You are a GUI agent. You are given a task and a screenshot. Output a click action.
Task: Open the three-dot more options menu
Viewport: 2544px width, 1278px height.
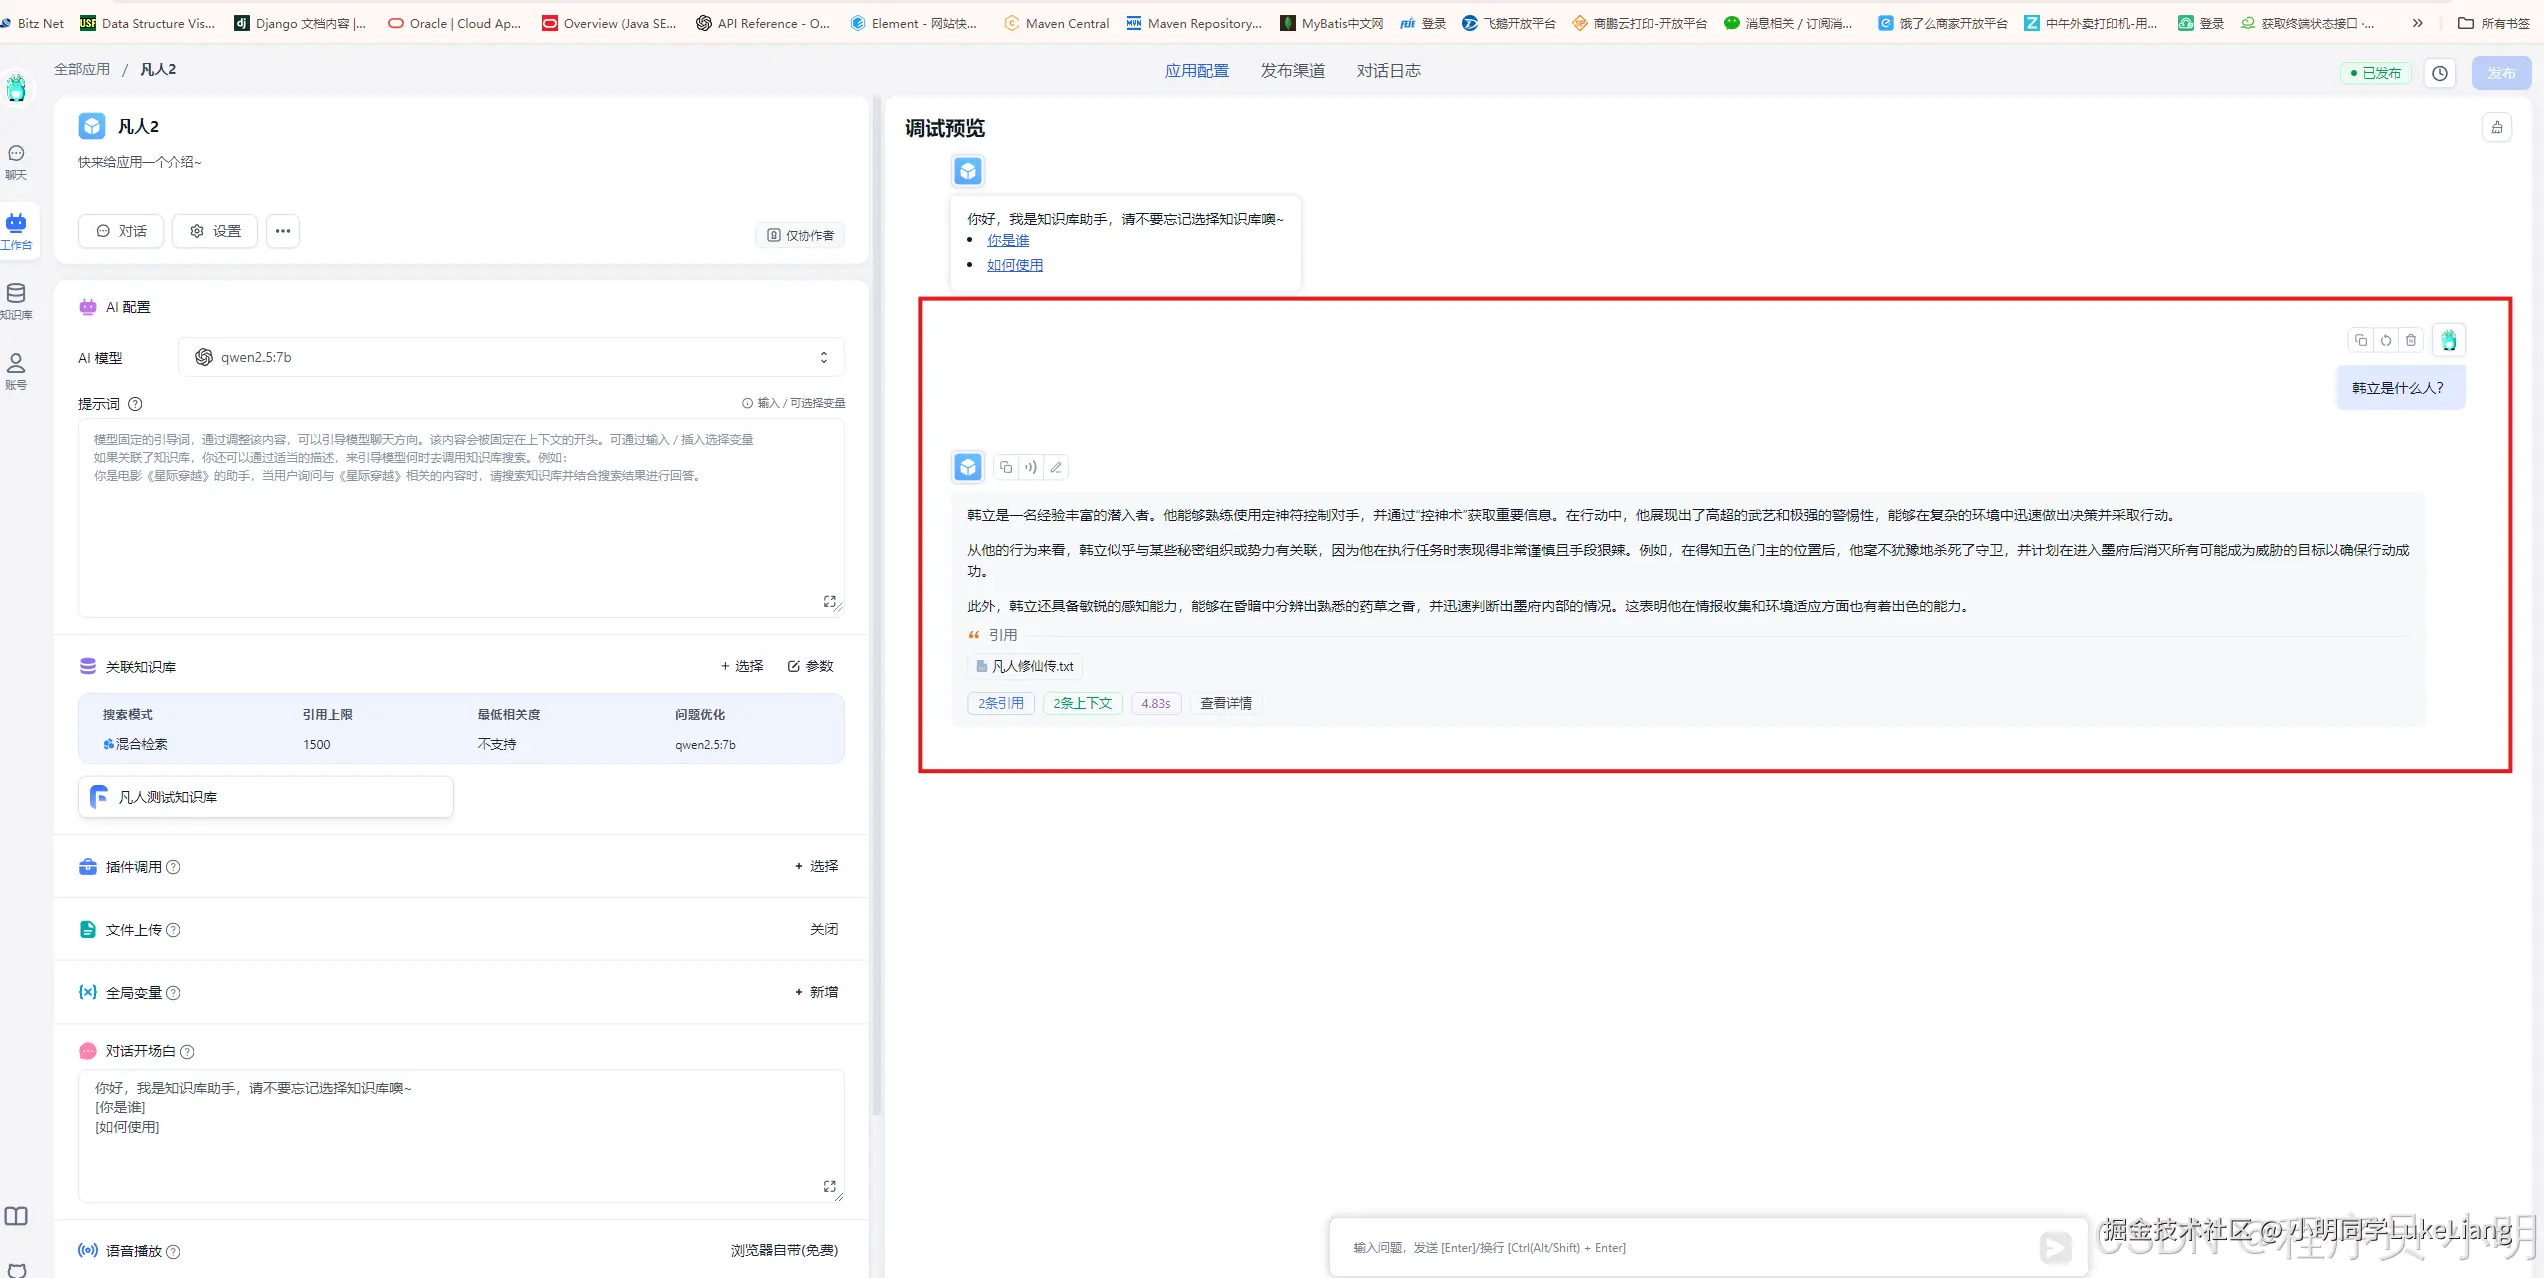283,231
